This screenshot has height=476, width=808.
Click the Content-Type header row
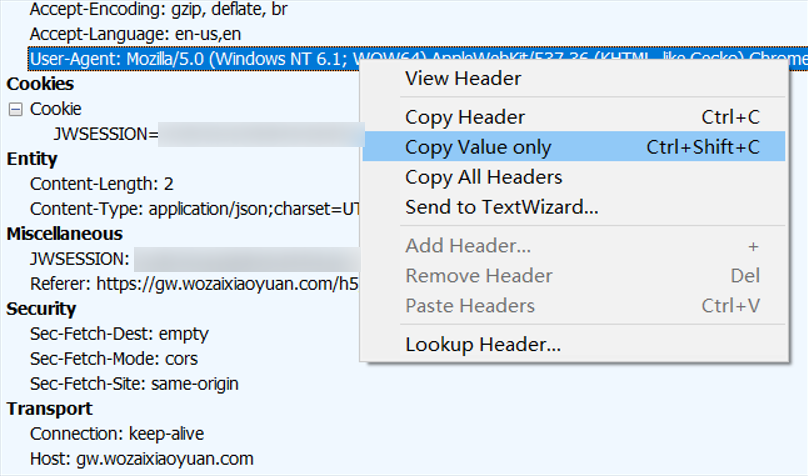pos(190,209)
